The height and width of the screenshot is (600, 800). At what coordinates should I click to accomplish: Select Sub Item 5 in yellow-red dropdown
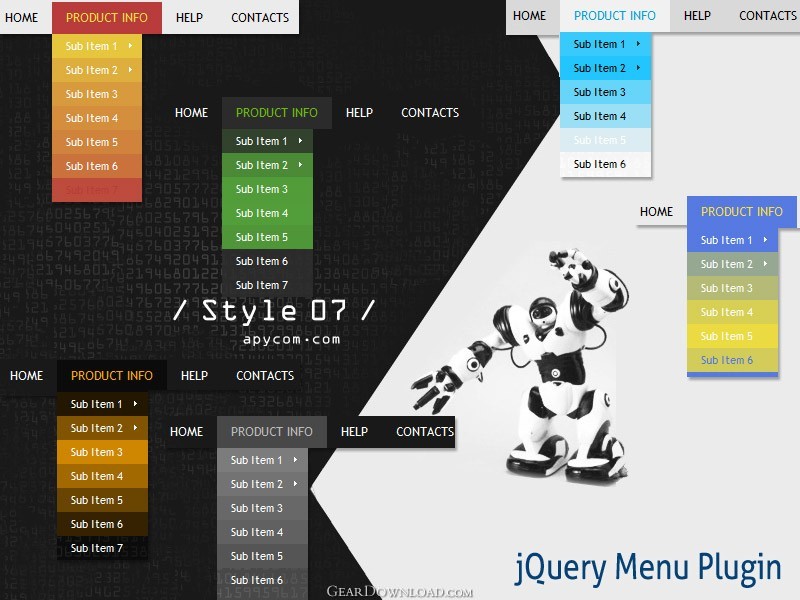click(x=97, y=142)
